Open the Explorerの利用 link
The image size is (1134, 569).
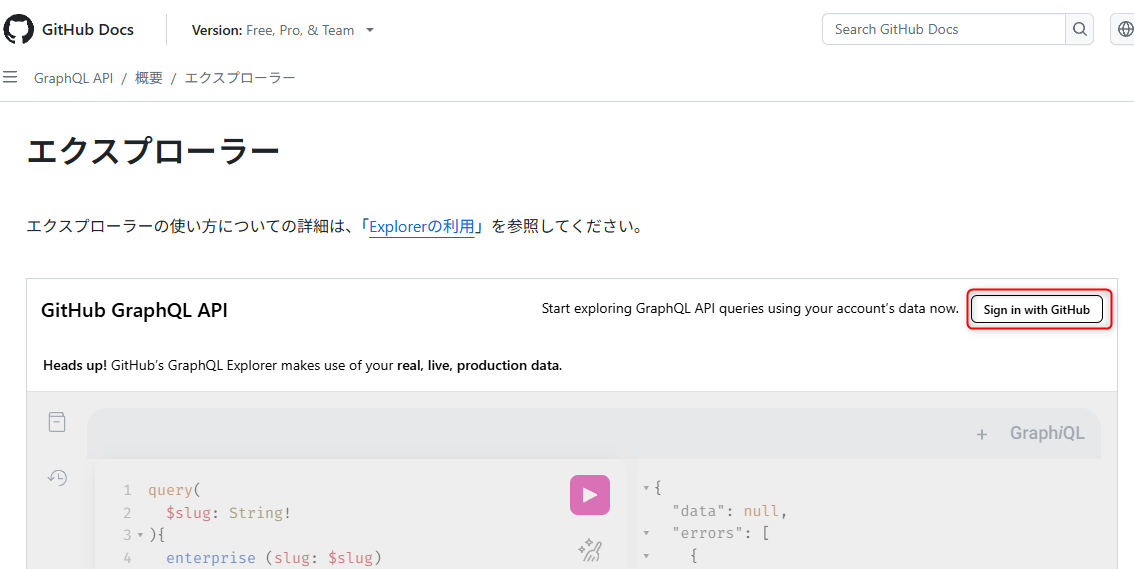(422, 227)
